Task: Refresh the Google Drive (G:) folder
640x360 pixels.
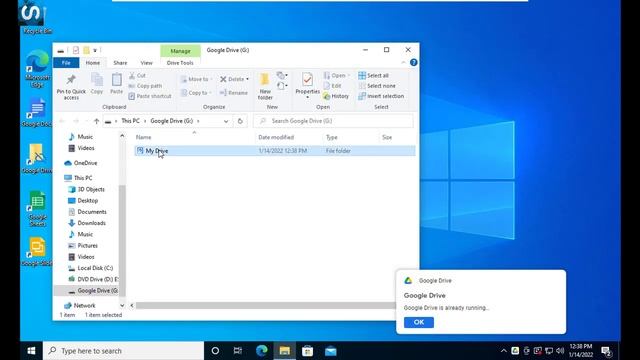Action: 240,121
